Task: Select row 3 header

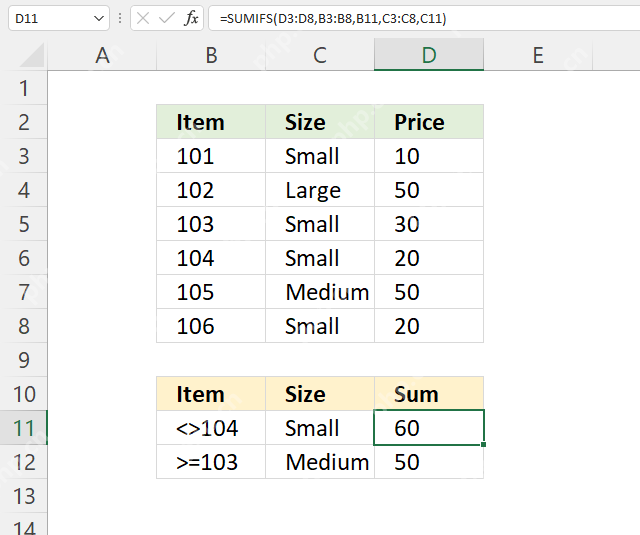Action: pos(24,156)
